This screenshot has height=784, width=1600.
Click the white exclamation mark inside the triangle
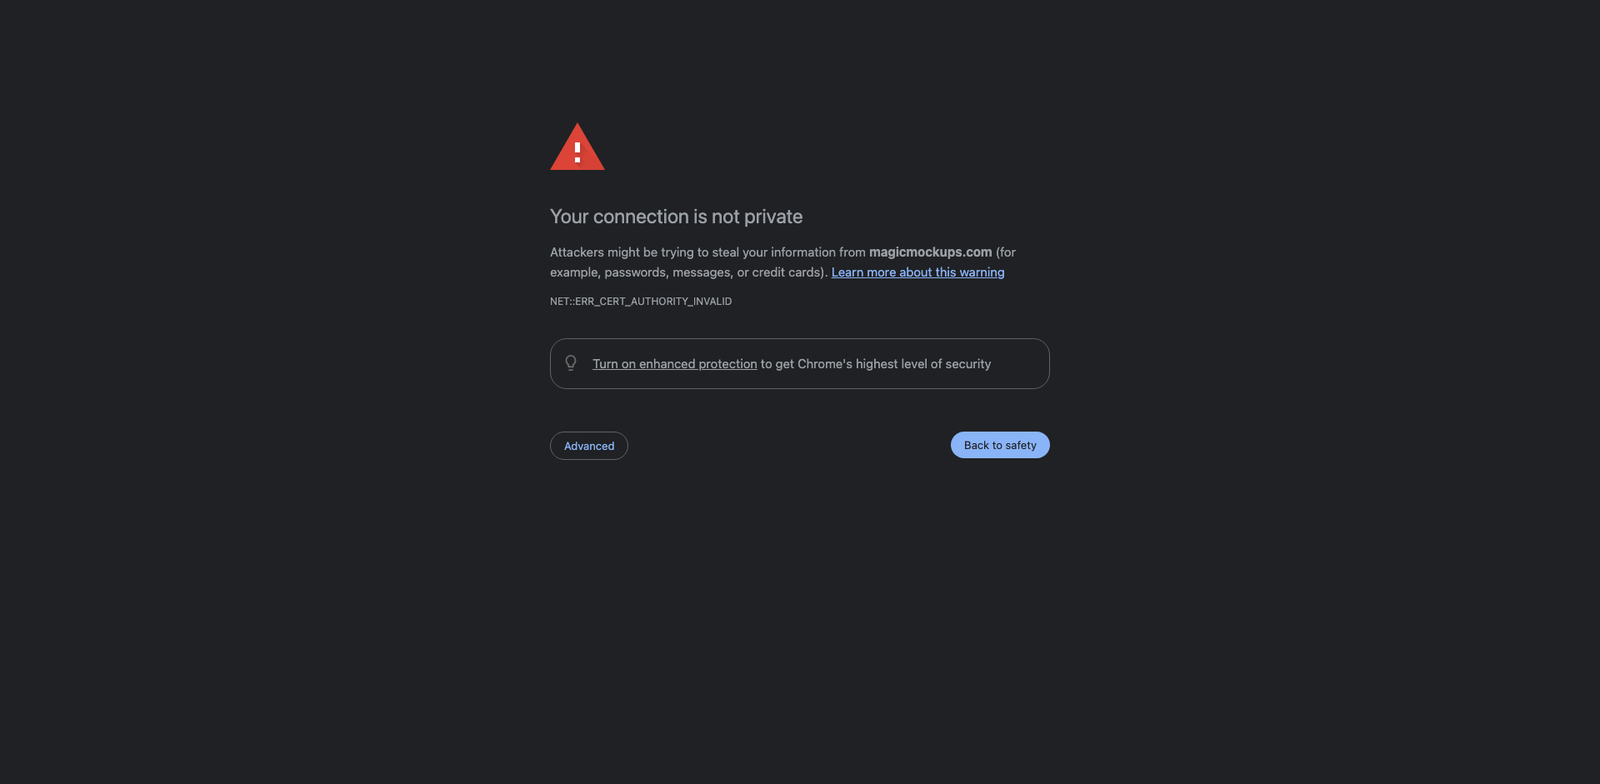coord(577,152)
